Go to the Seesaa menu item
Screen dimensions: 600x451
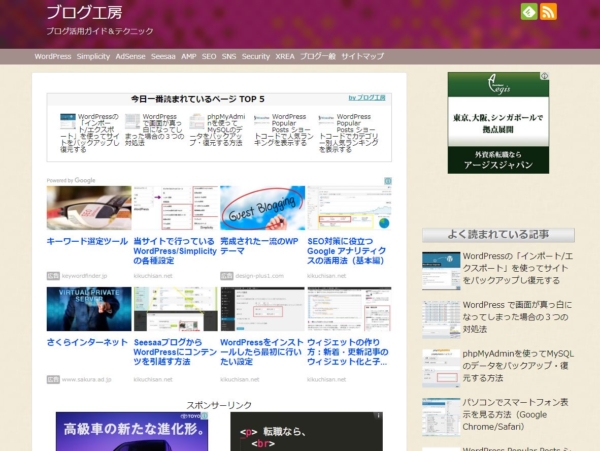point(163,57)
